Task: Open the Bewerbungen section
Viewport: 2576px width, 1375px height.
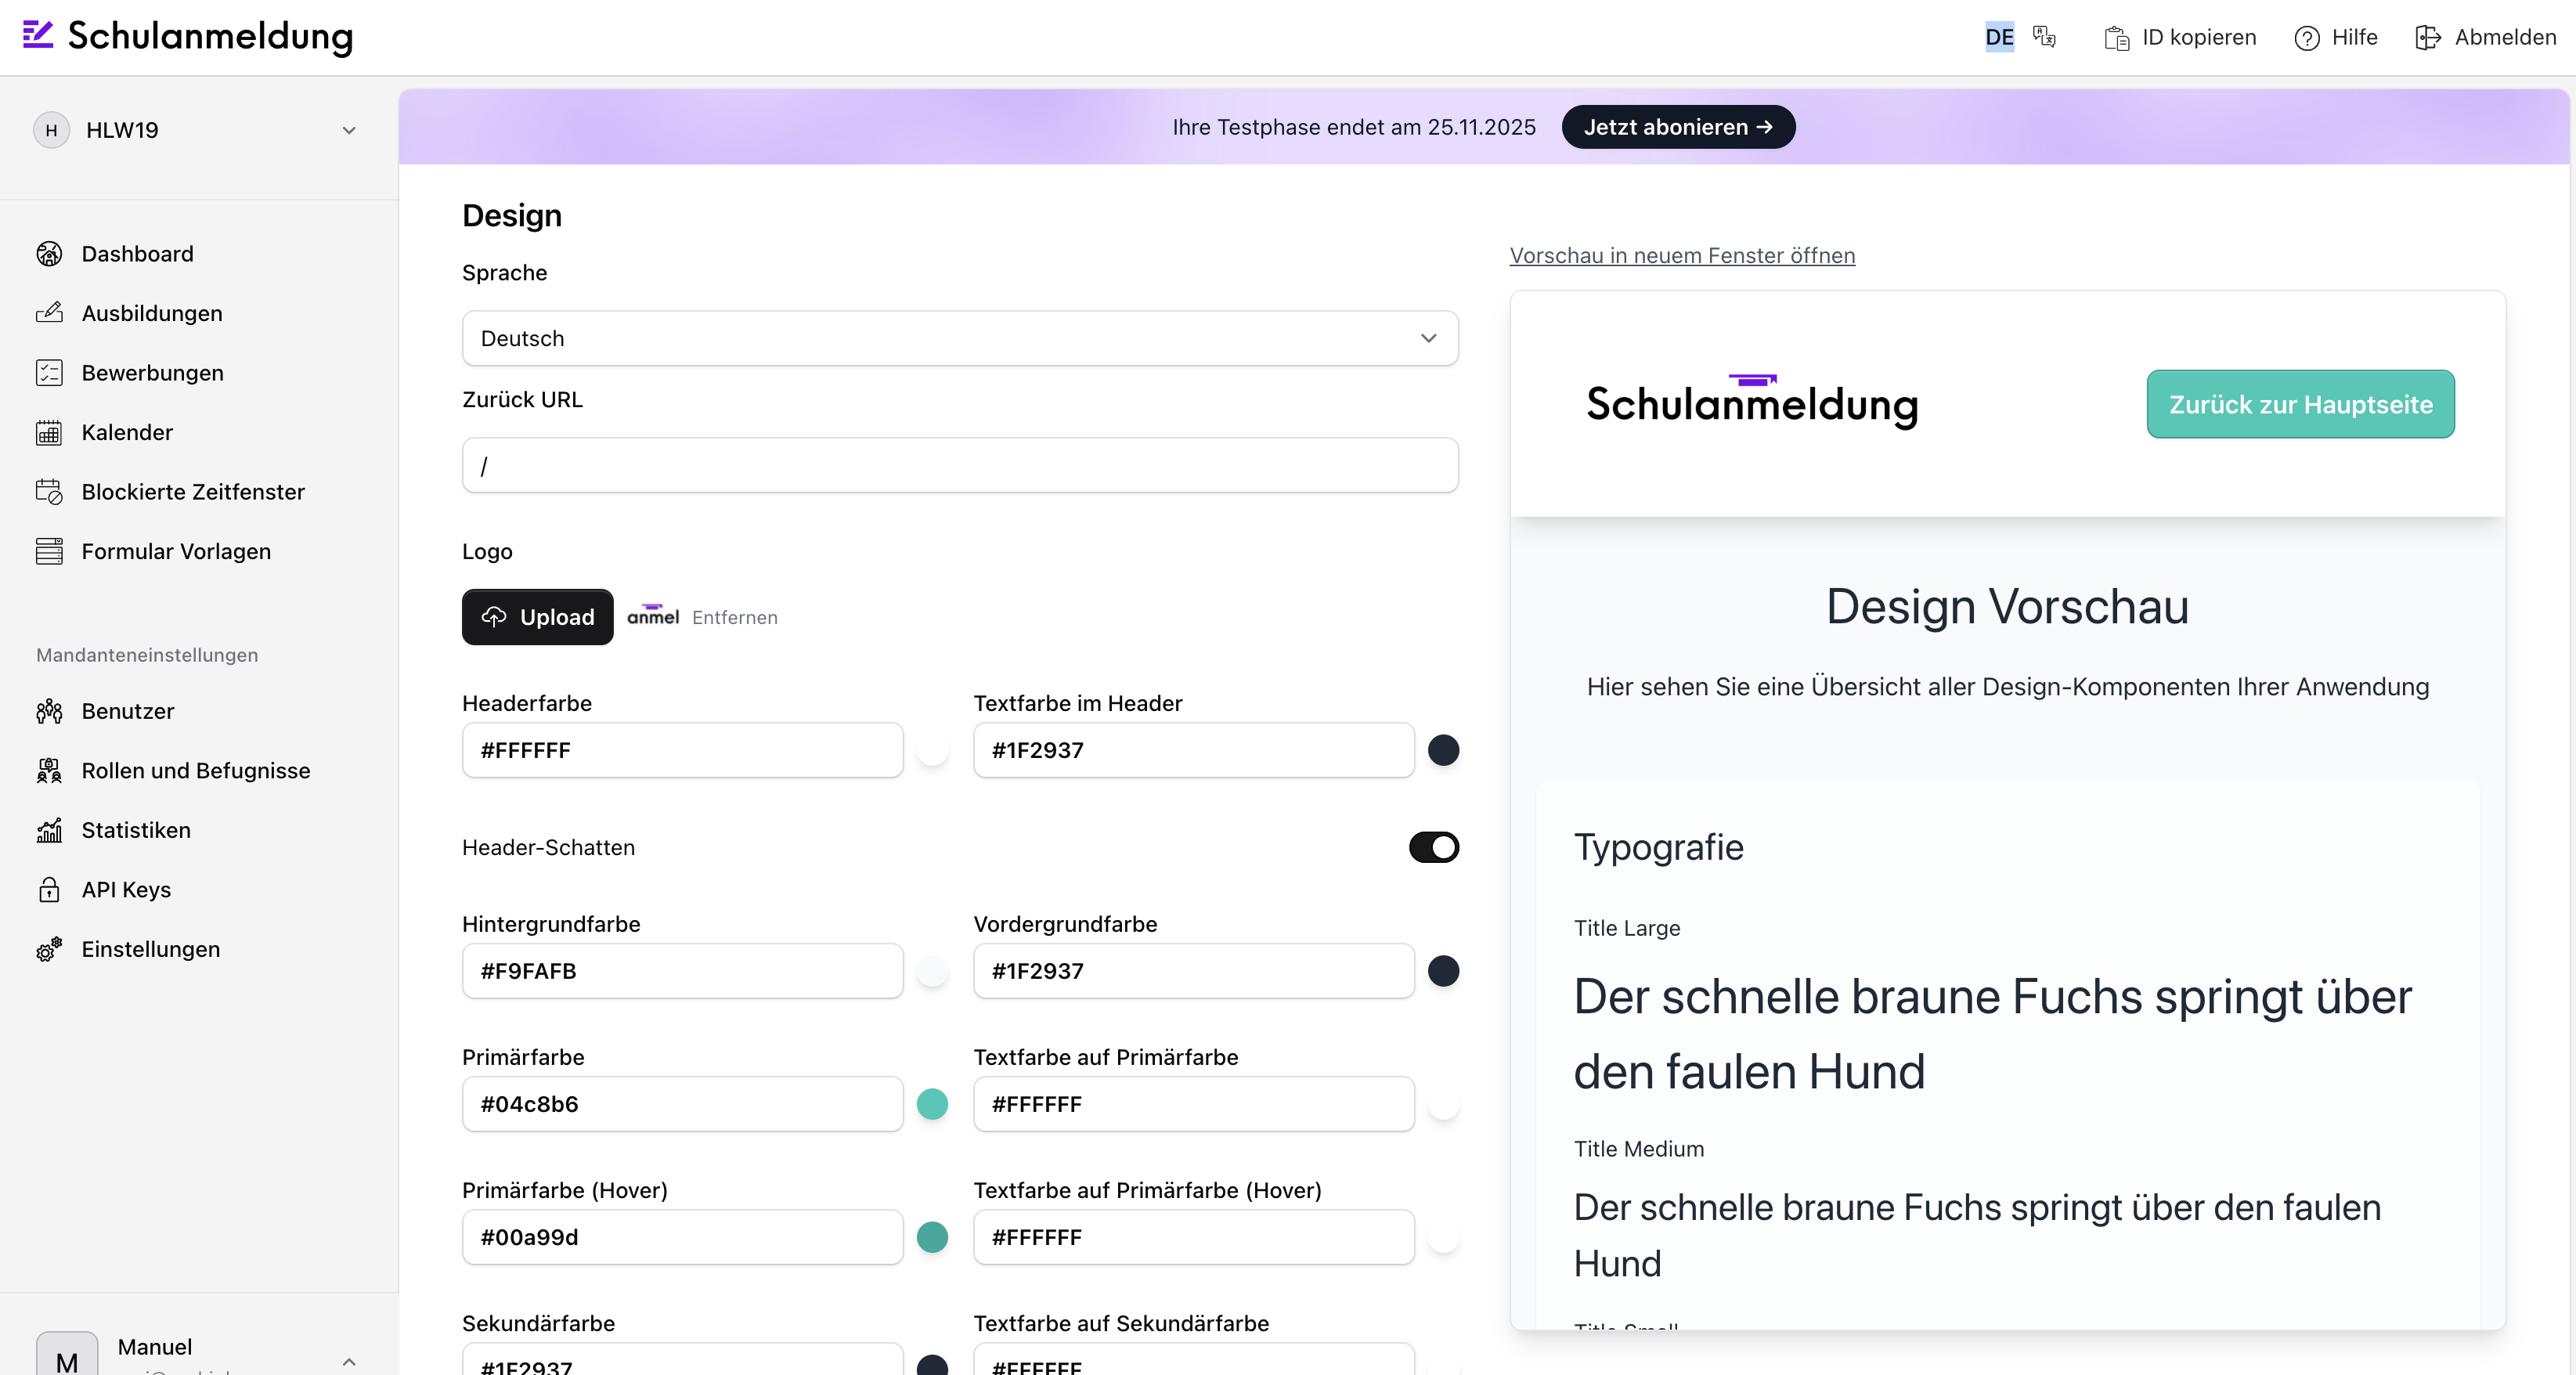Action: point(152,372)
